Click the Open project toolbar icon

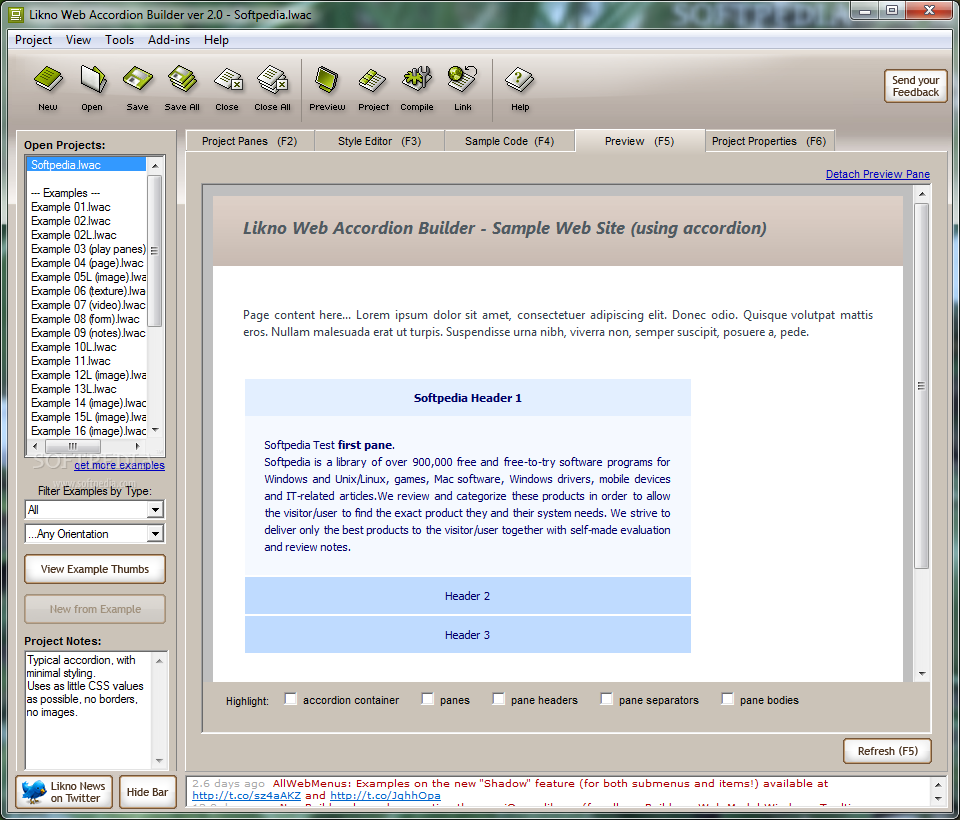point(92,79)
